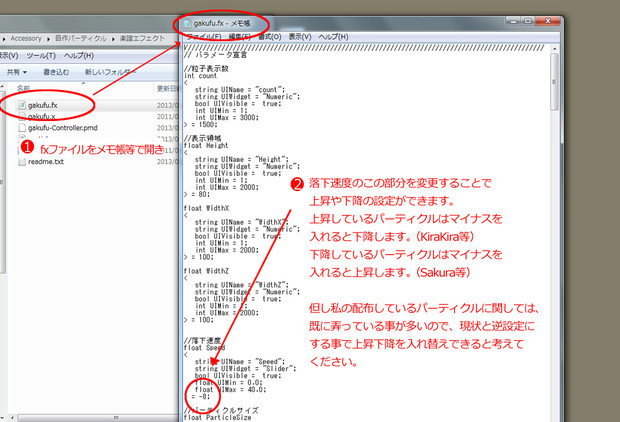Screen dimensions: 620x422
Task: Click the '//表示領域' comment line
Action: (202, 138)
